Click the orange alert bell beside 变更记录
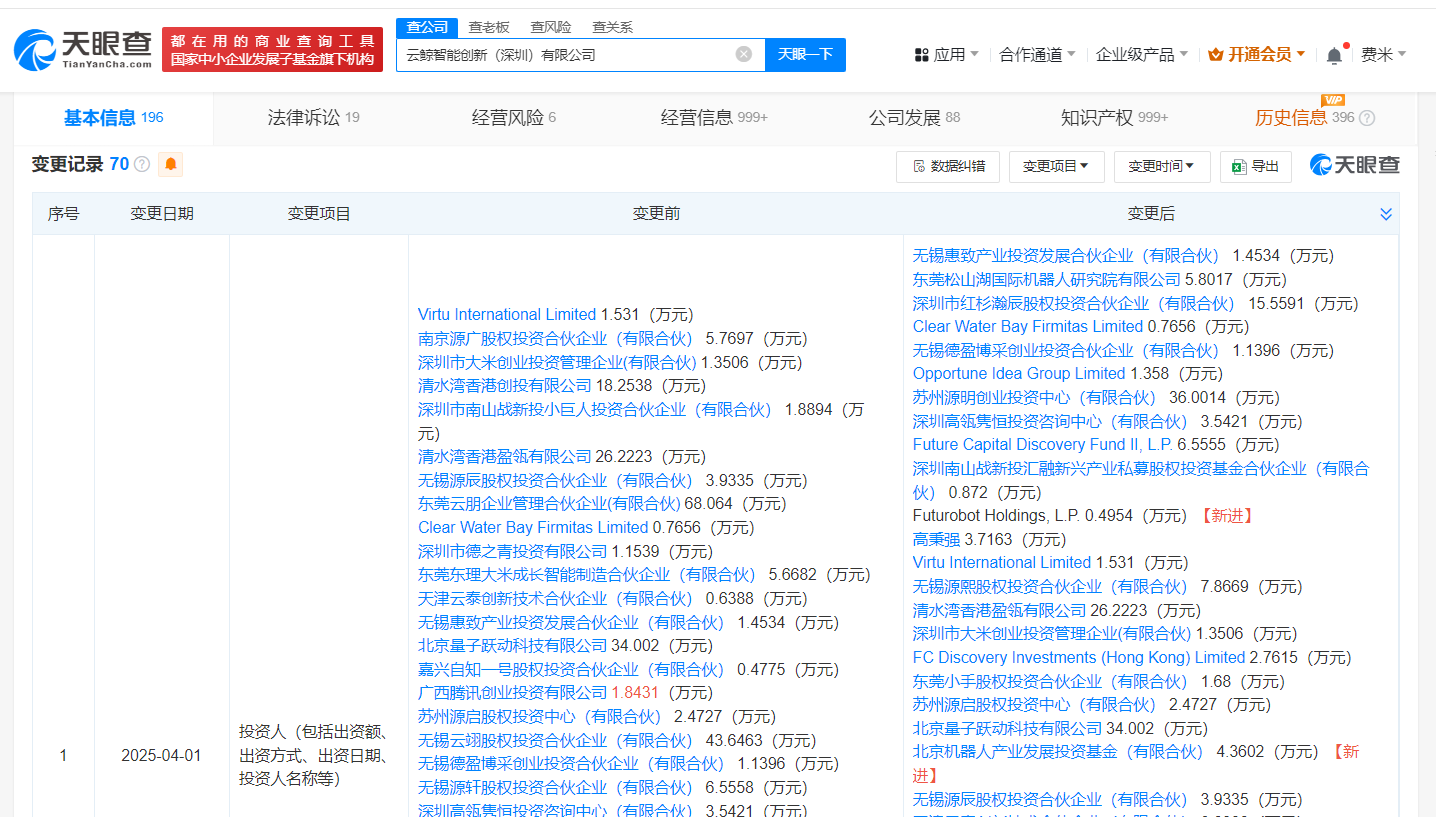The width and height of the screenshot is (1436, 817). (171, 165)
